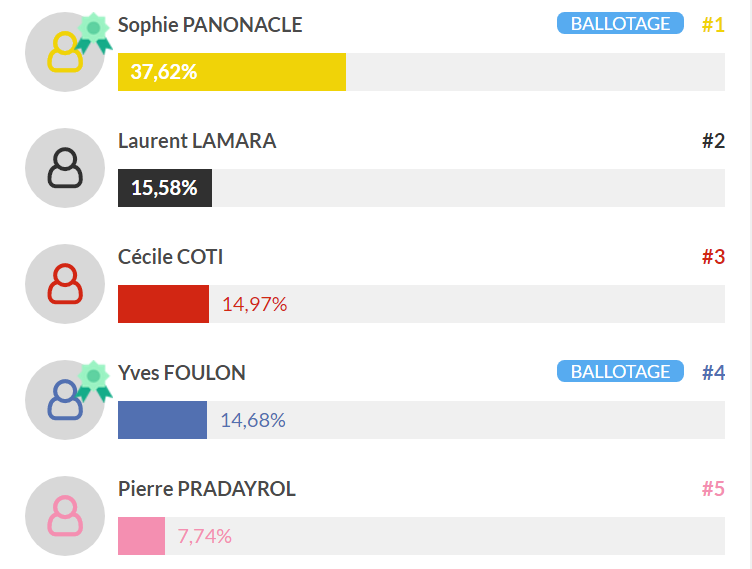Open candidate name Pierre PRADAYROL
Image resolution: width=752 pixels, height=569 pixels.
point(207,489)
